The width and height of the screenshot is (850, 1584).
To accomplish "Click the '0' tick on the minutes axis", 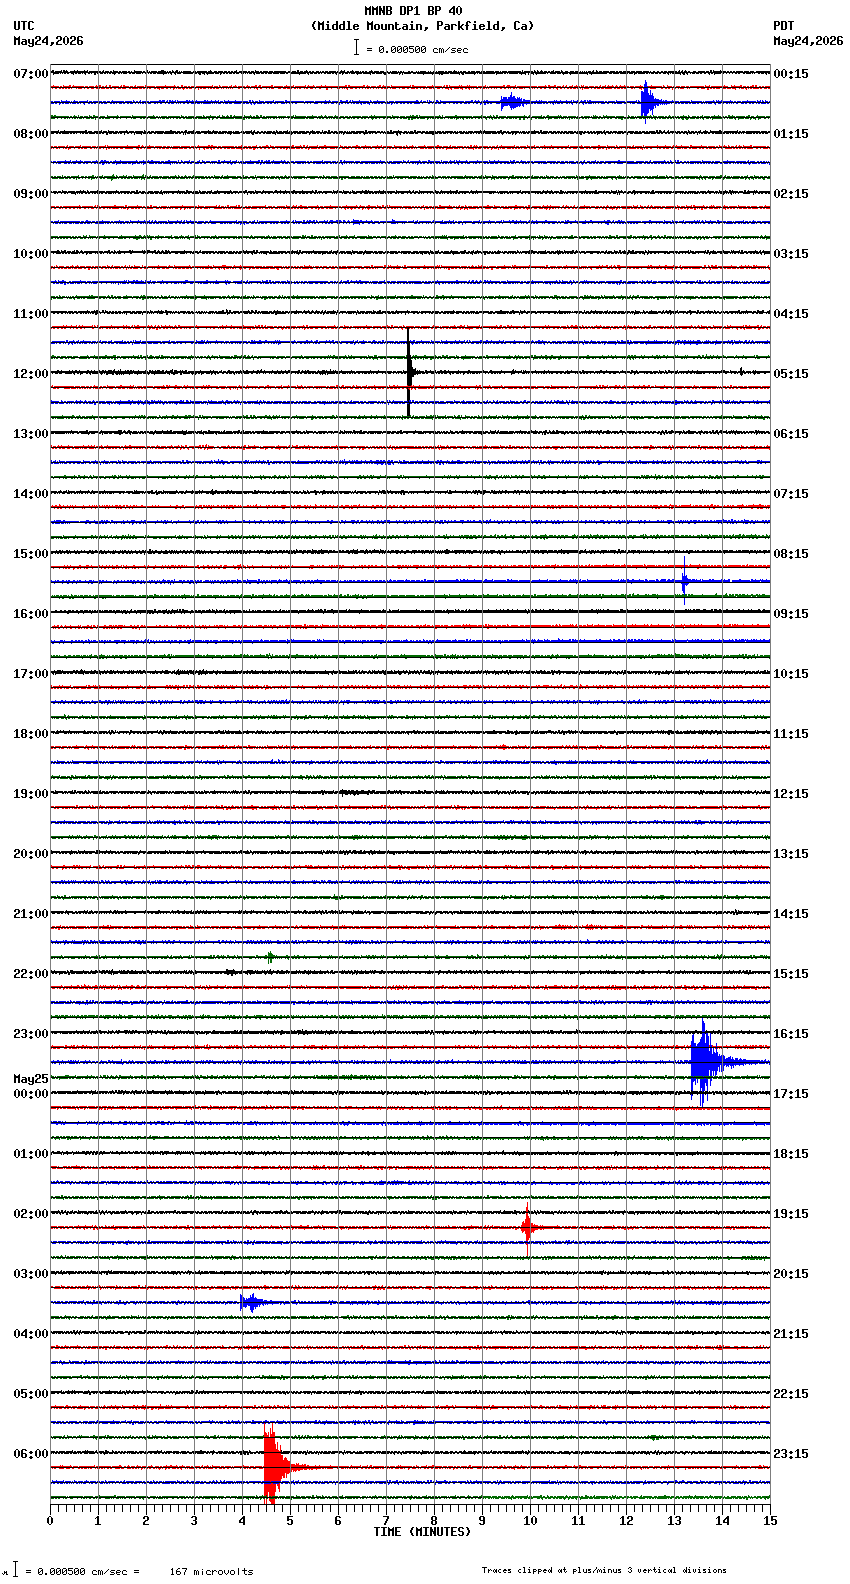I will click(x=50, y=1521).
